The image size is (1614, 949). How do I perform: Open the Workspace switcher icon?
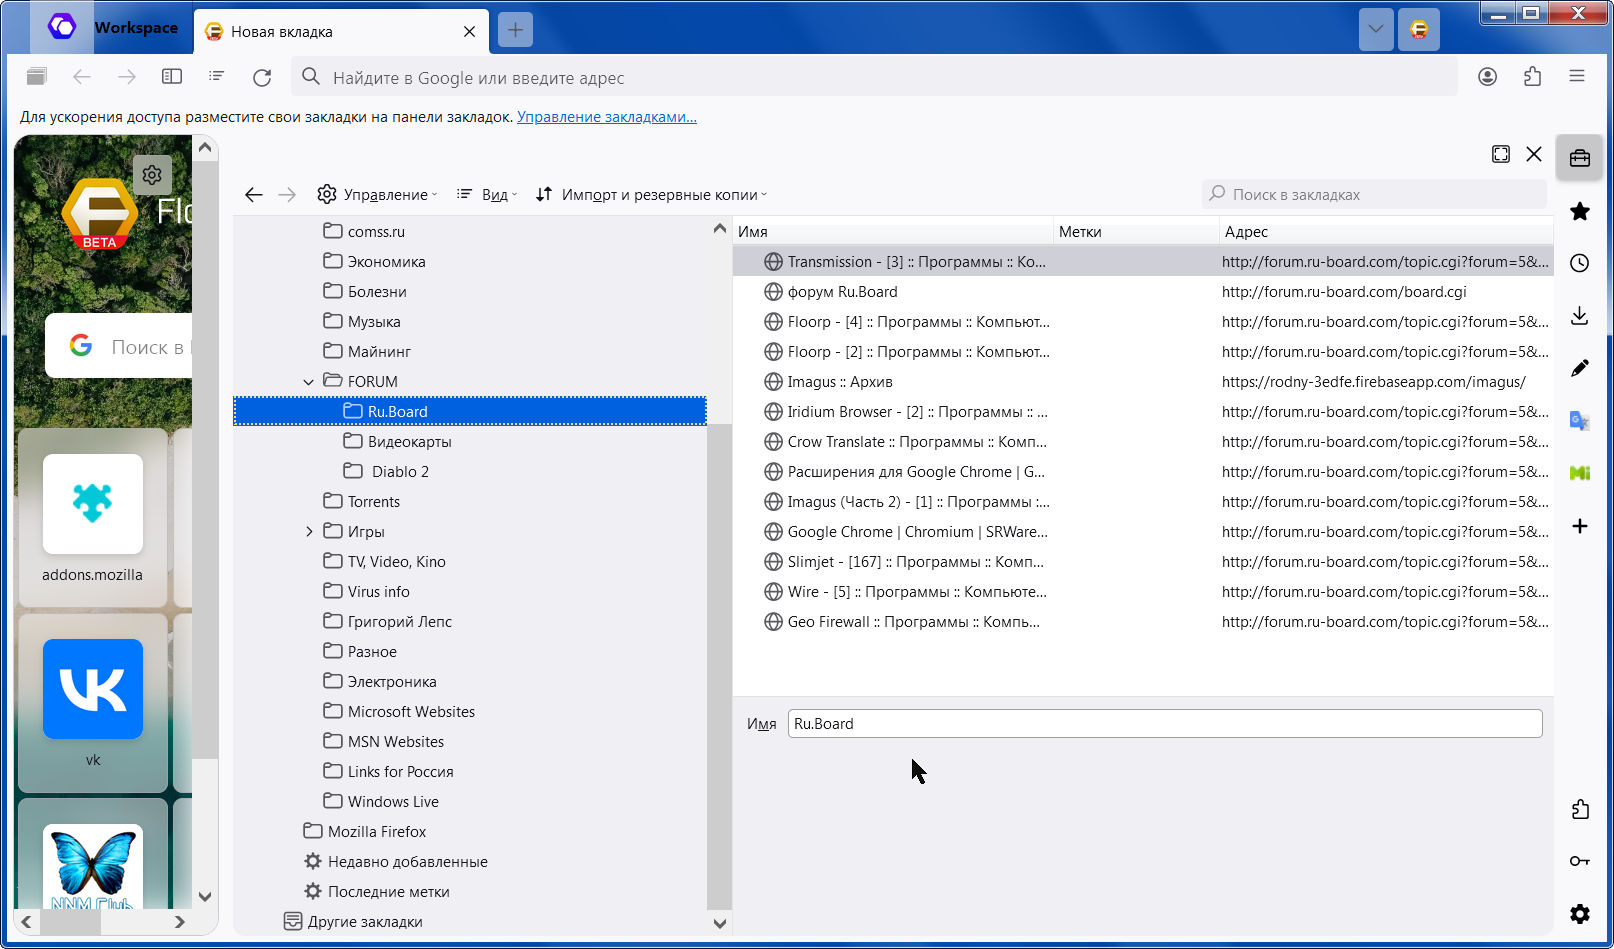(x=62, y=27)
